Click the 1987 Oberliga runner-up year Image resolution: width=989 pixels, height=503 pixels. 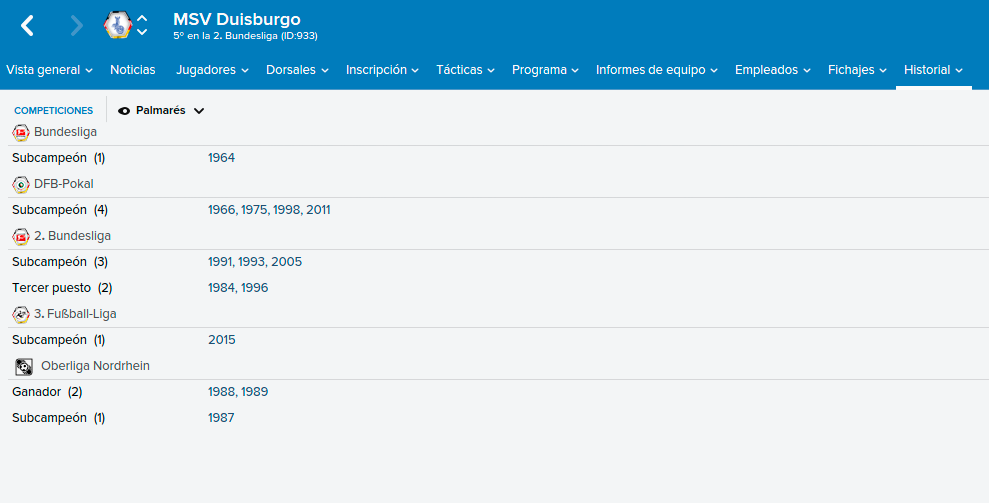221,418
